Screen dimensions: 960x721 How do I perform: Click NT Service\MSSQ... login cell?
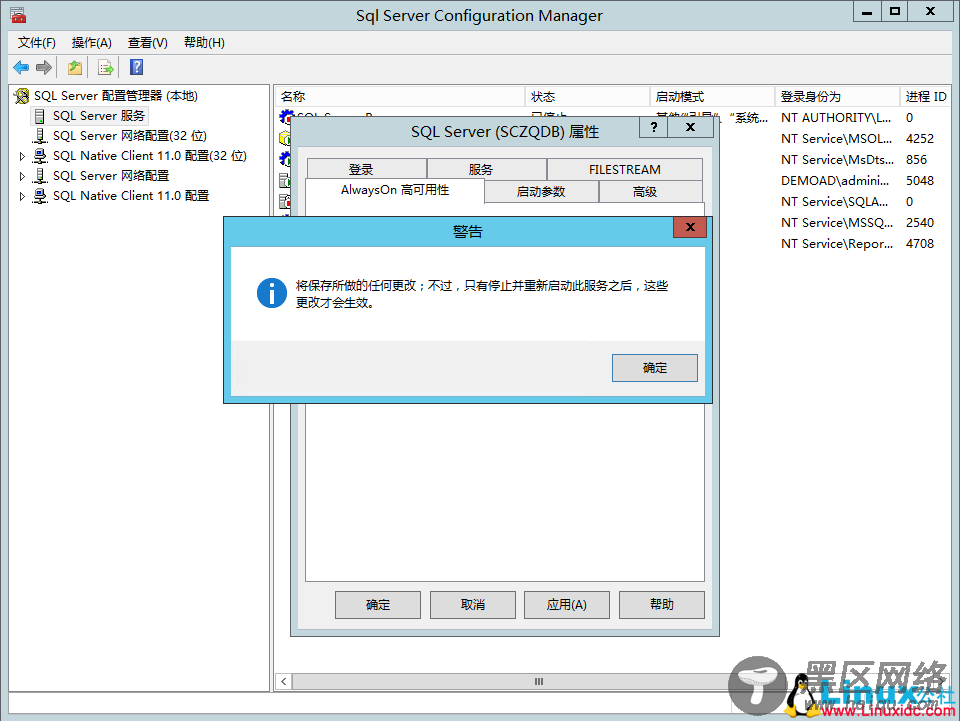[836, 223]
